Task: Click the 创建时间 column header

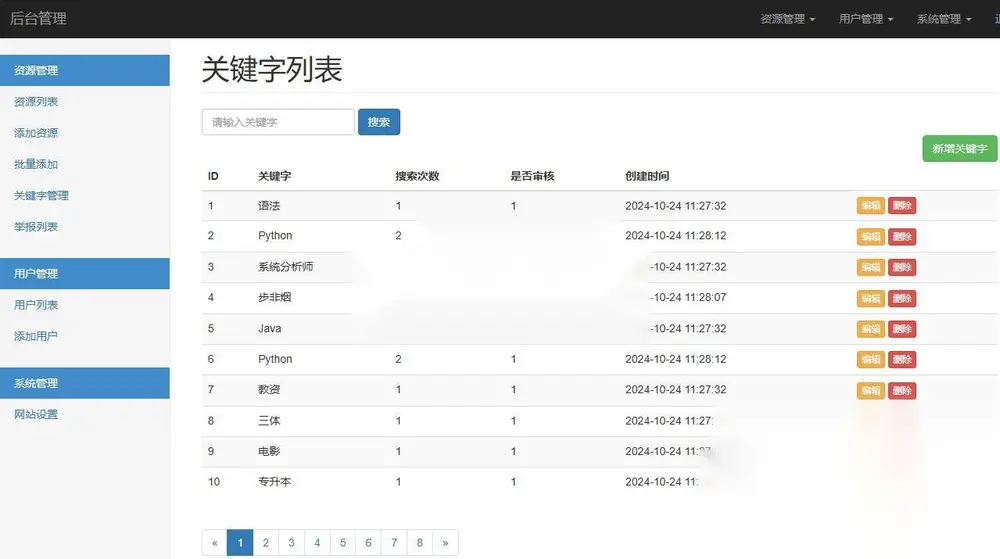Action: [x=647, y=176]
